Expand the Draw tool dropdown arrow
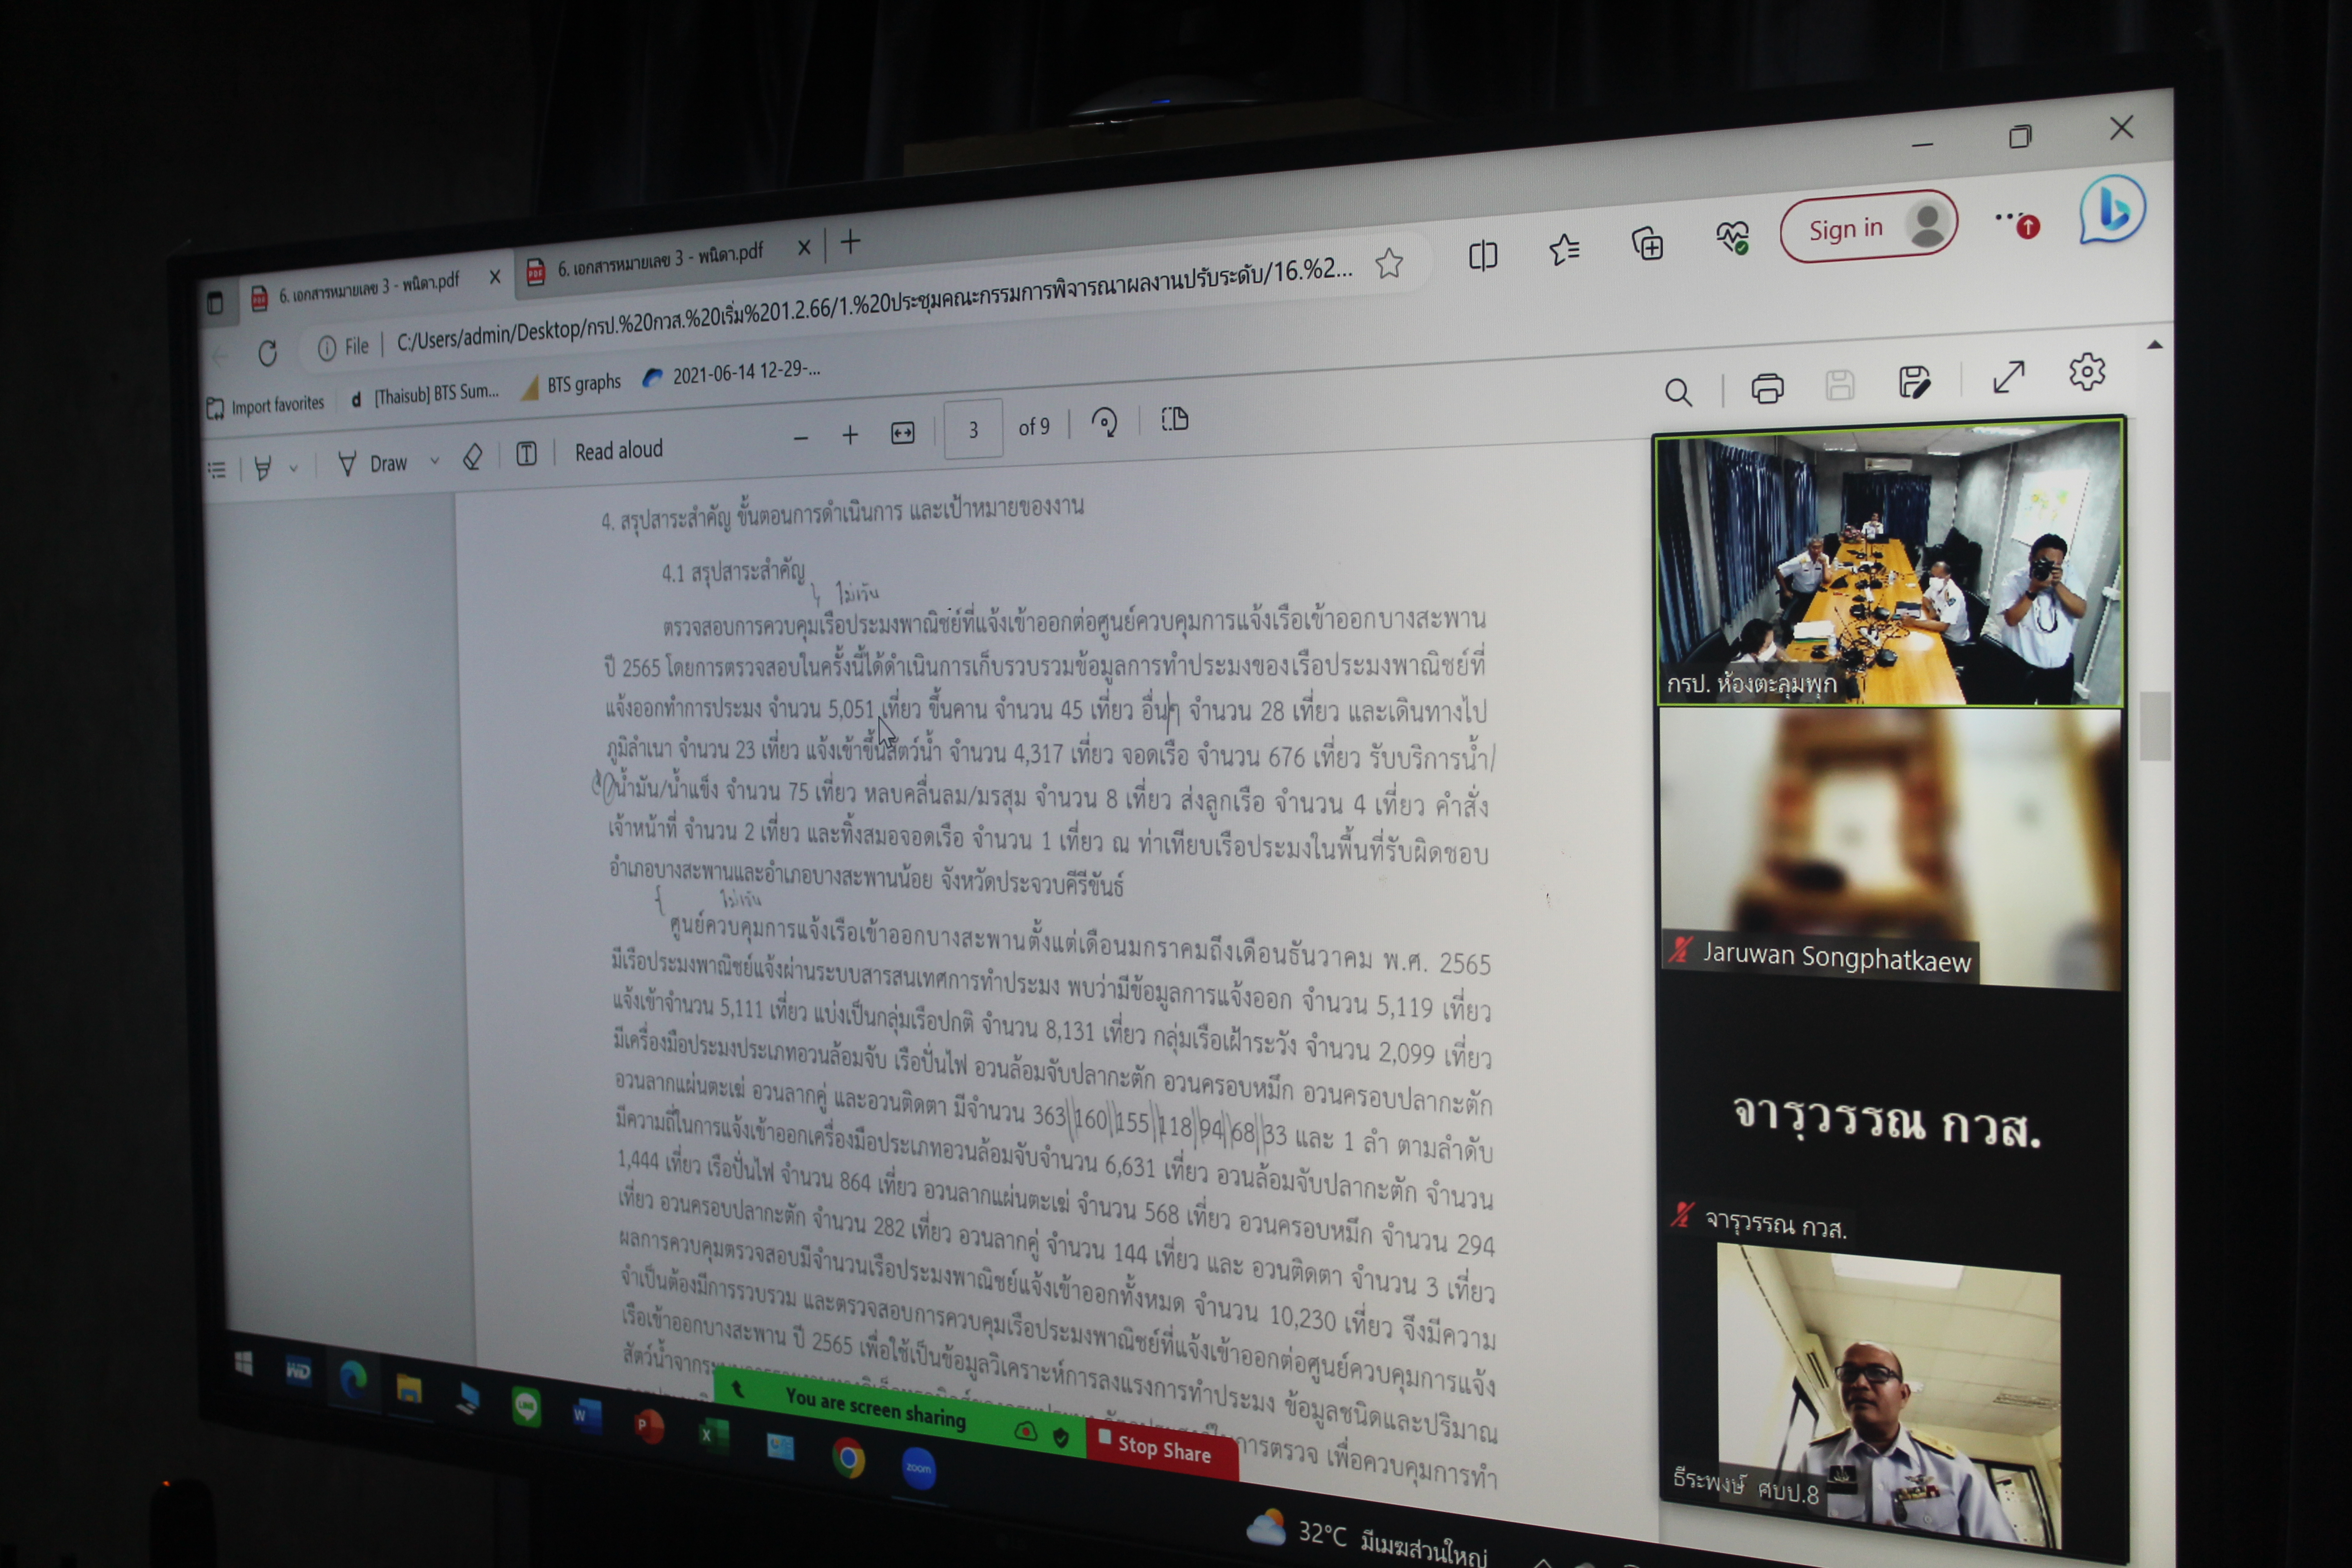Image resolution: width=2352 pixels, height=1568 pixels. 435,461
